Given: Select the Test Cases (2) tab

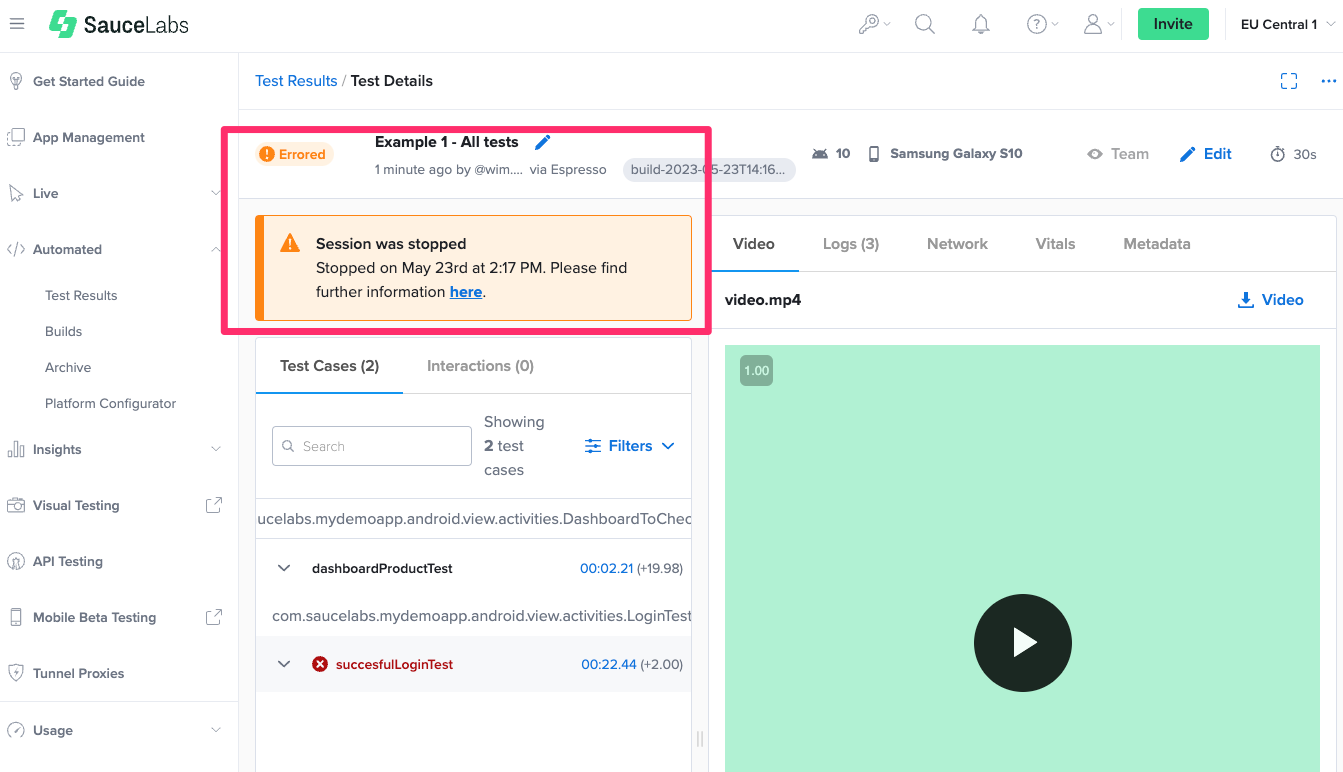Looking at the screenshot, I should [329, 366].
